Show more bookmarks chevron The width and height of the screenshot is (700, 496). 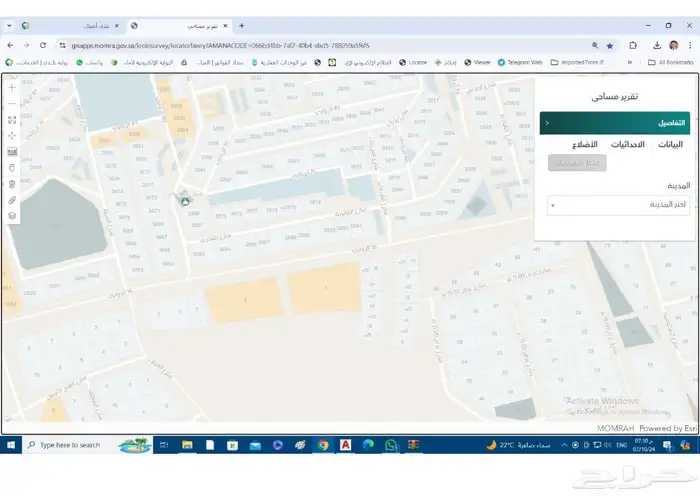pyautogui.click(x=630, y=63)
